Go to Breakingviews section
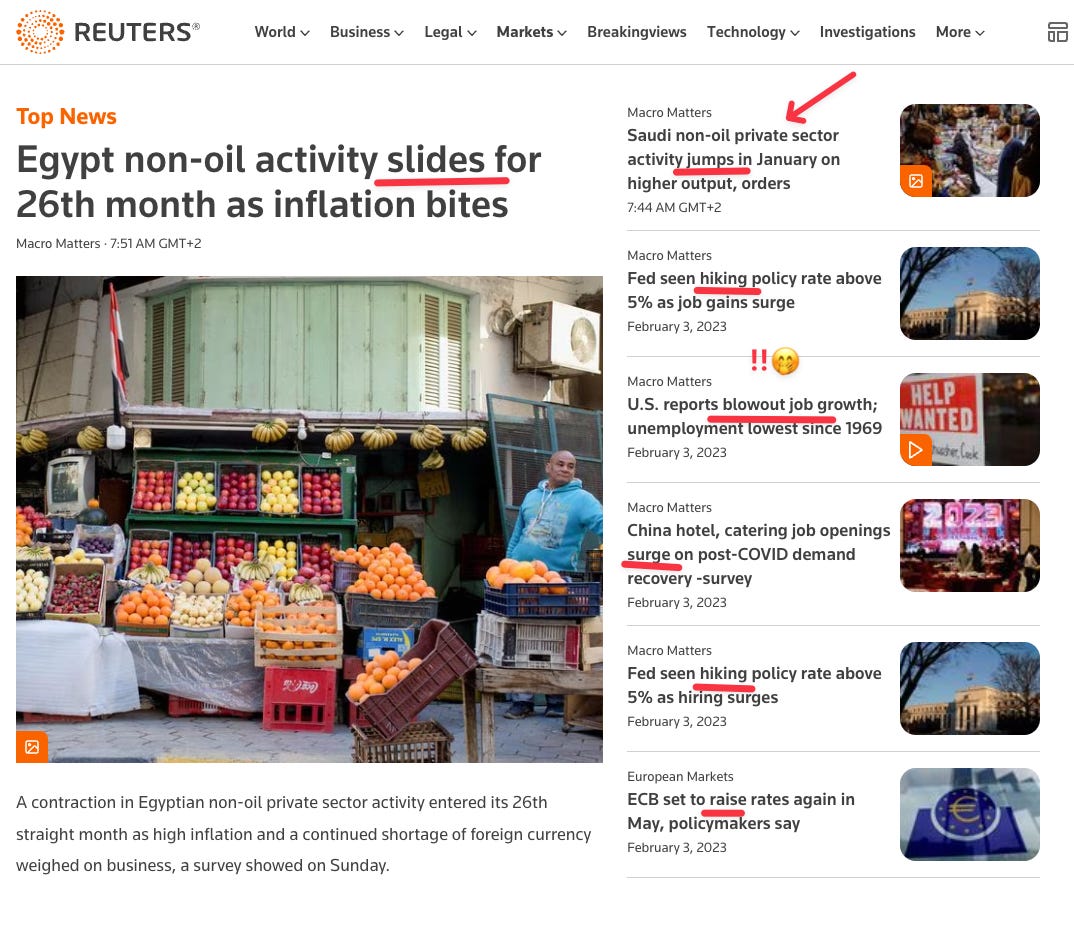 [636, 32]
